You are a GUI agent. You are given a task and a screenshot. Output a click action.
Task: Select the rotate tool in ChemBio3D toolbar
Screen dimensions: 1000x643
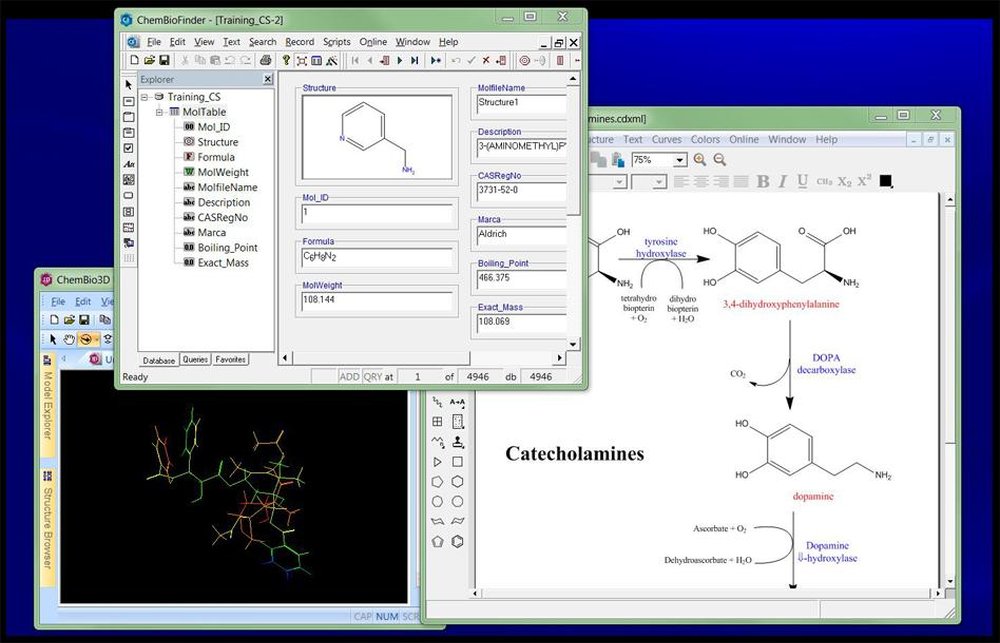pyautogui.click(x=86, y=339)
